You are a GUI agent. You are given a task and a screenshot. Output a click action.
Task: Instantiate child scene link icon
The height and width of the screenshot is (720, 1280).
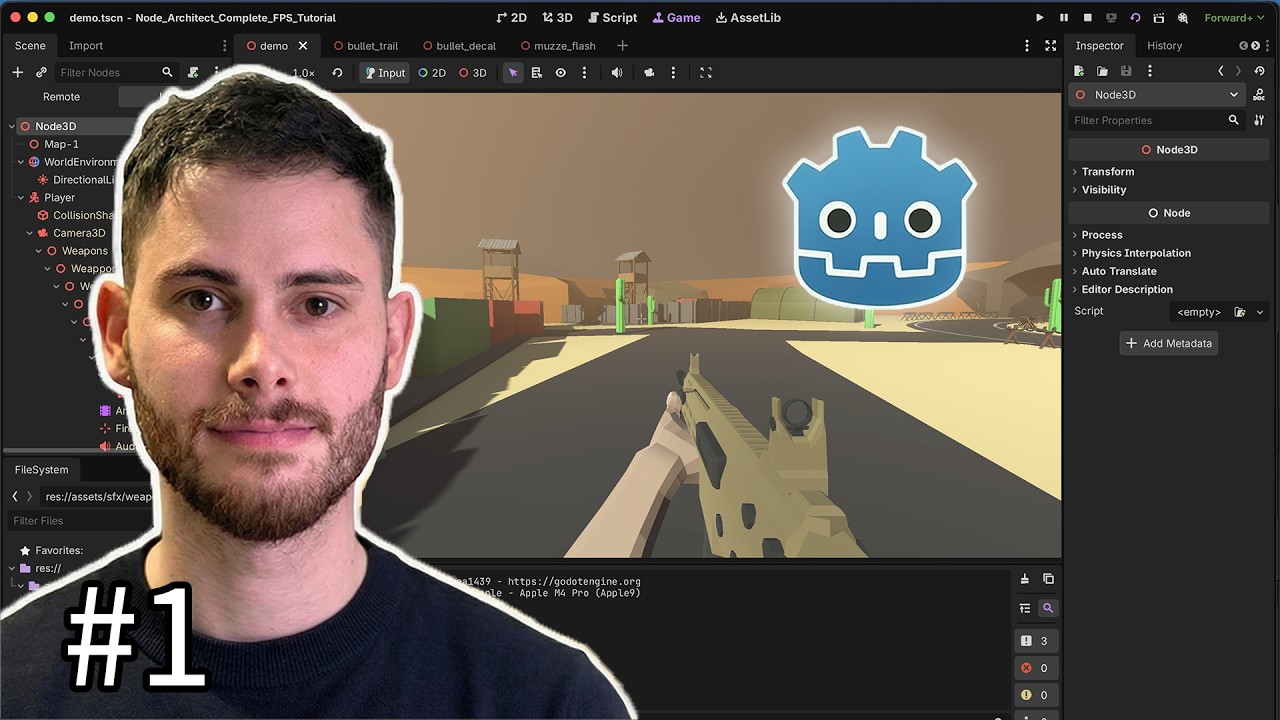41,72
